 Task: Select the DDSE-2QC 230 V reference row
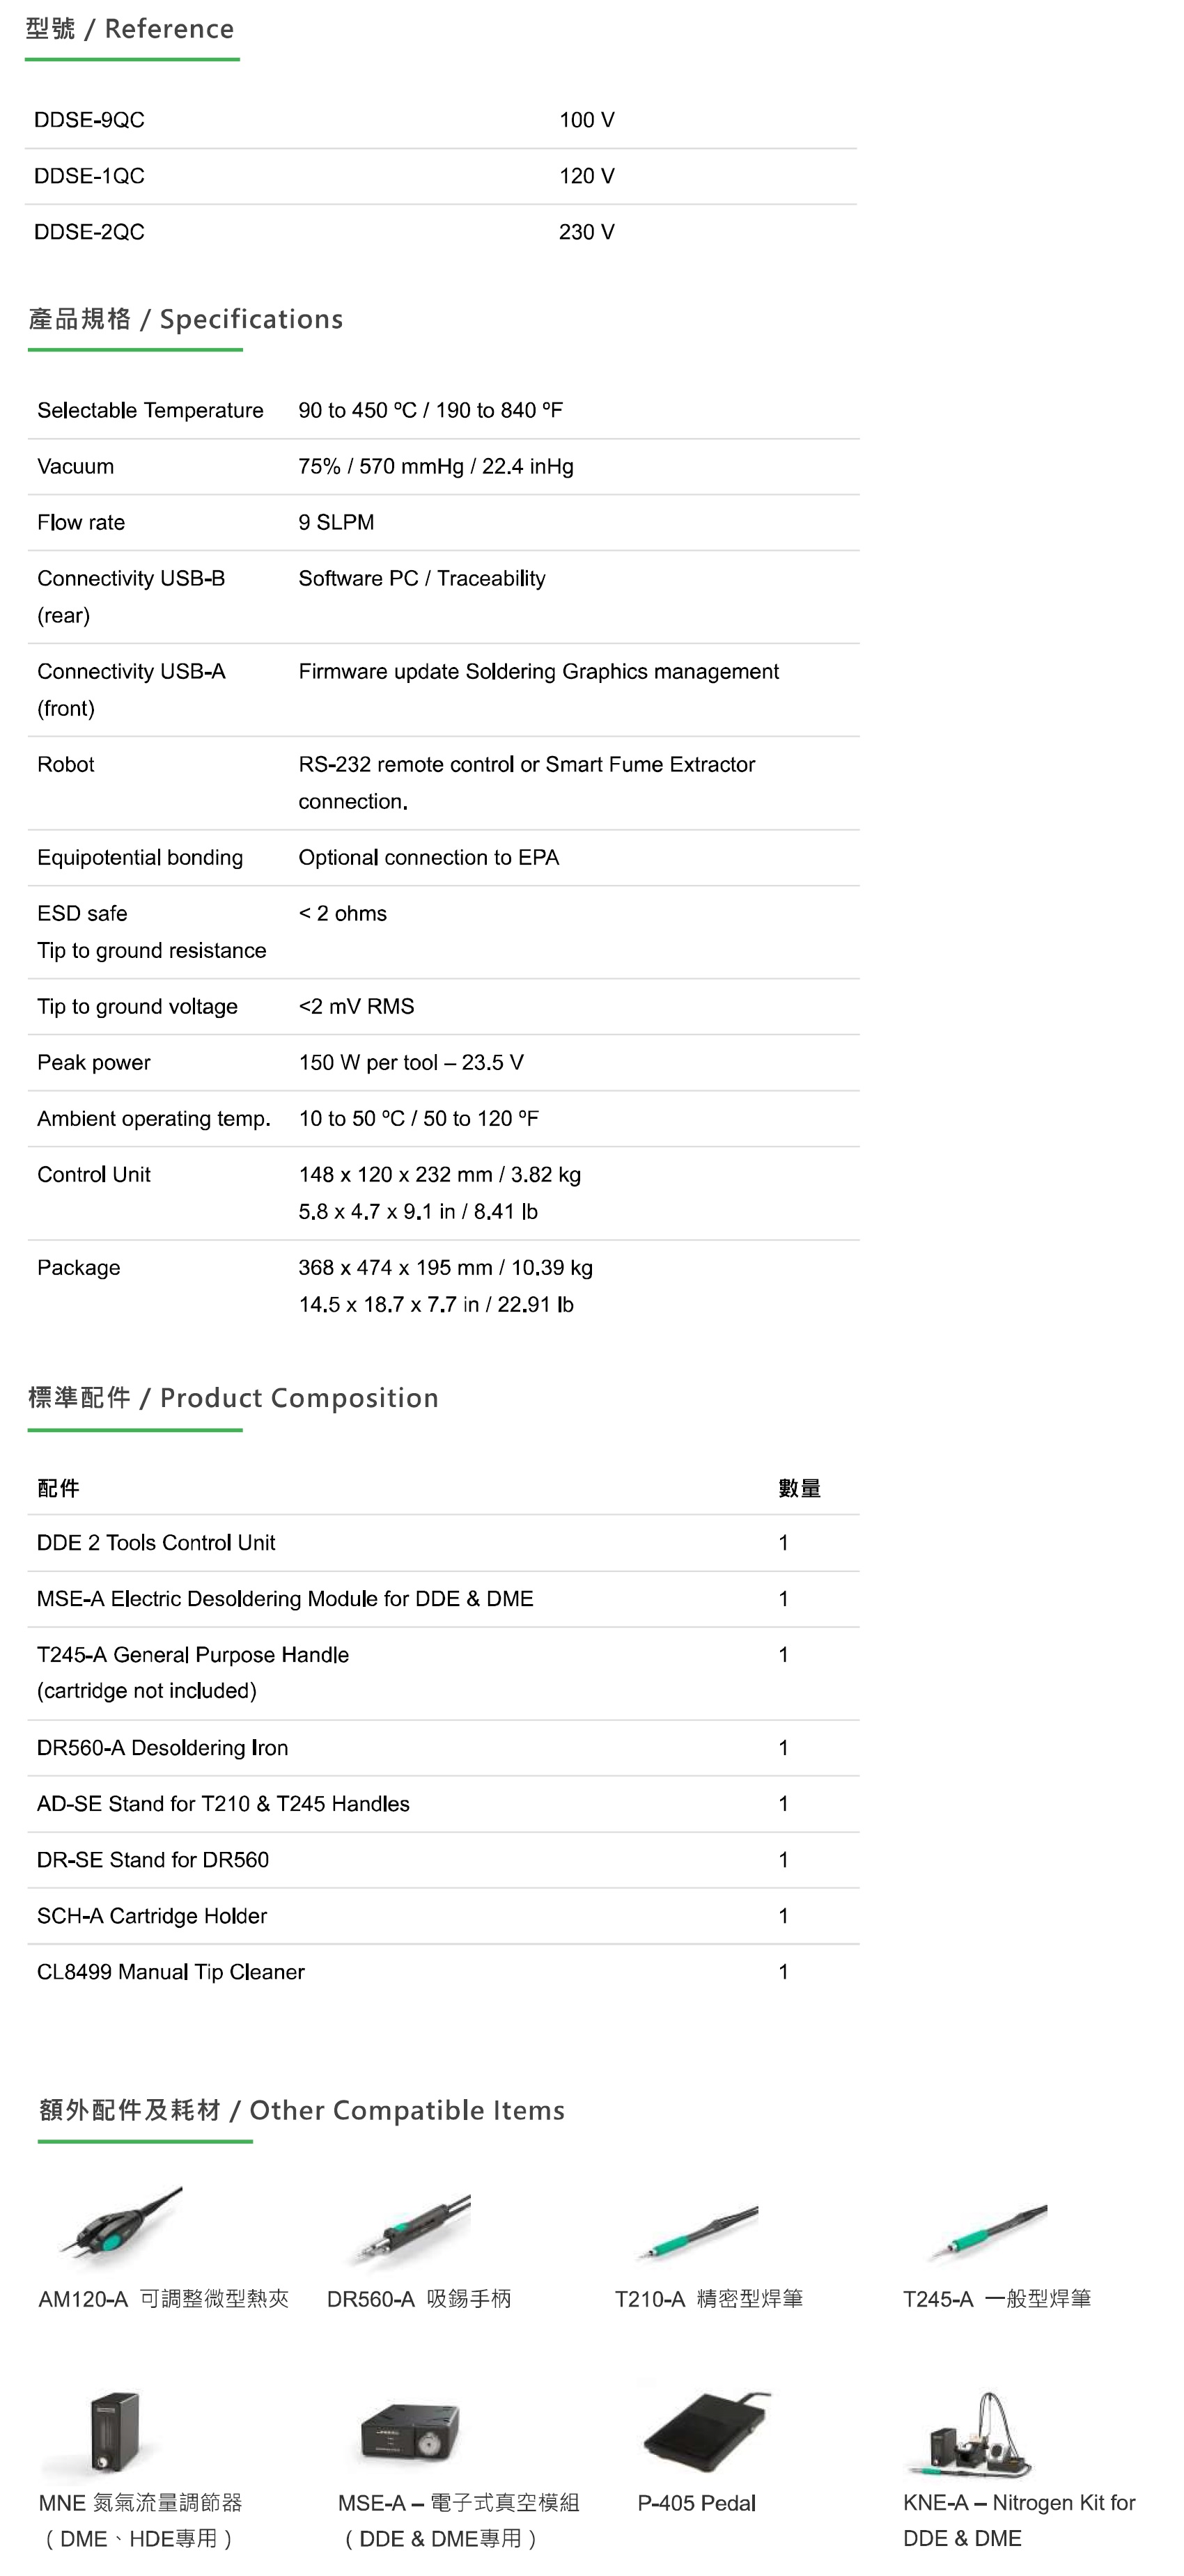click(x=441, y=232)
